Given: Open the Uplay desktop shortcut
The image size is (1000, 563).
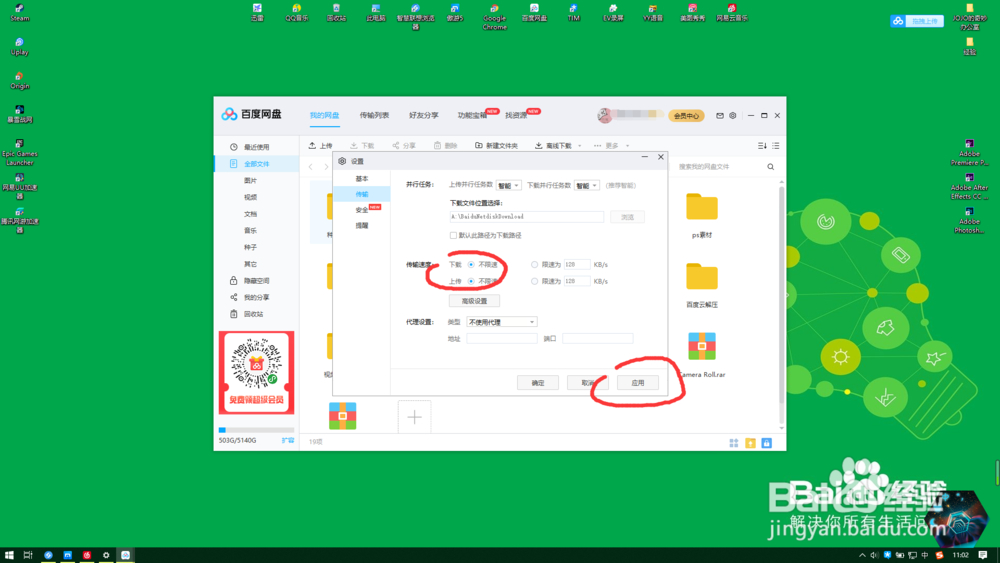Looking at the screenshot, I should (20, 47).
